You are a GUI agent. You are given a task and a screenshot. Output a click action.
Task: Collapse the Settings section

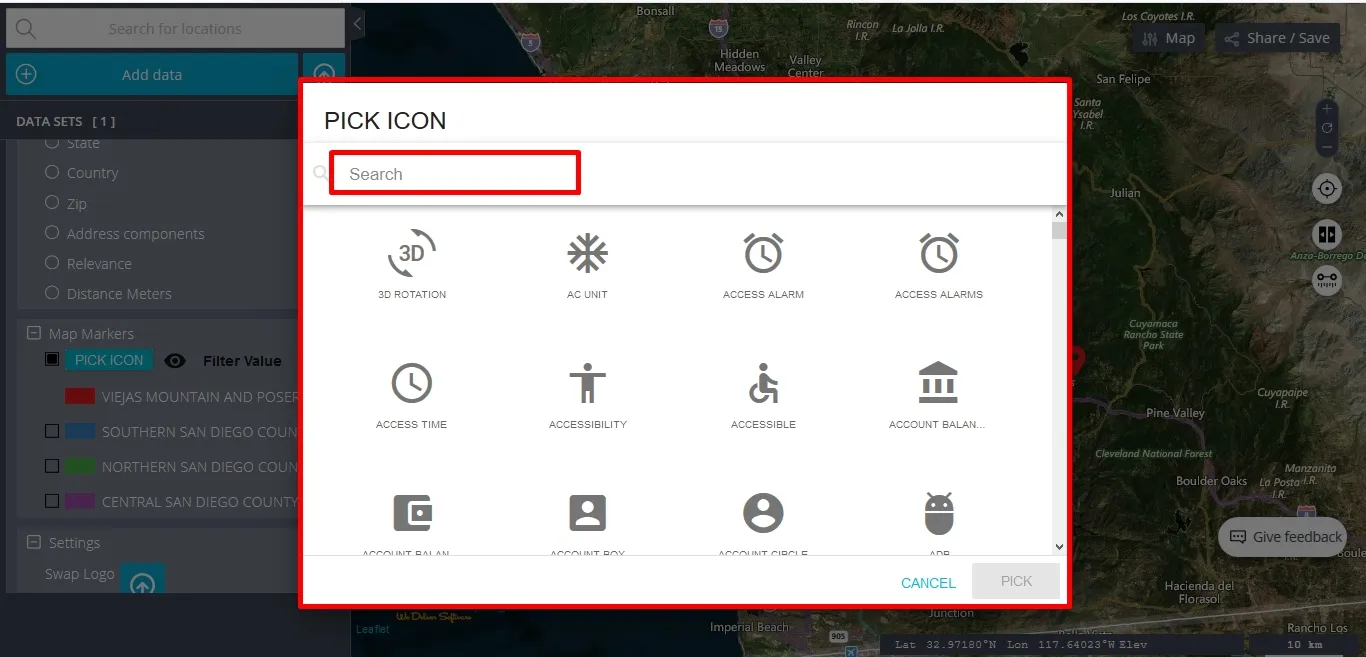[x=33, y=543]
